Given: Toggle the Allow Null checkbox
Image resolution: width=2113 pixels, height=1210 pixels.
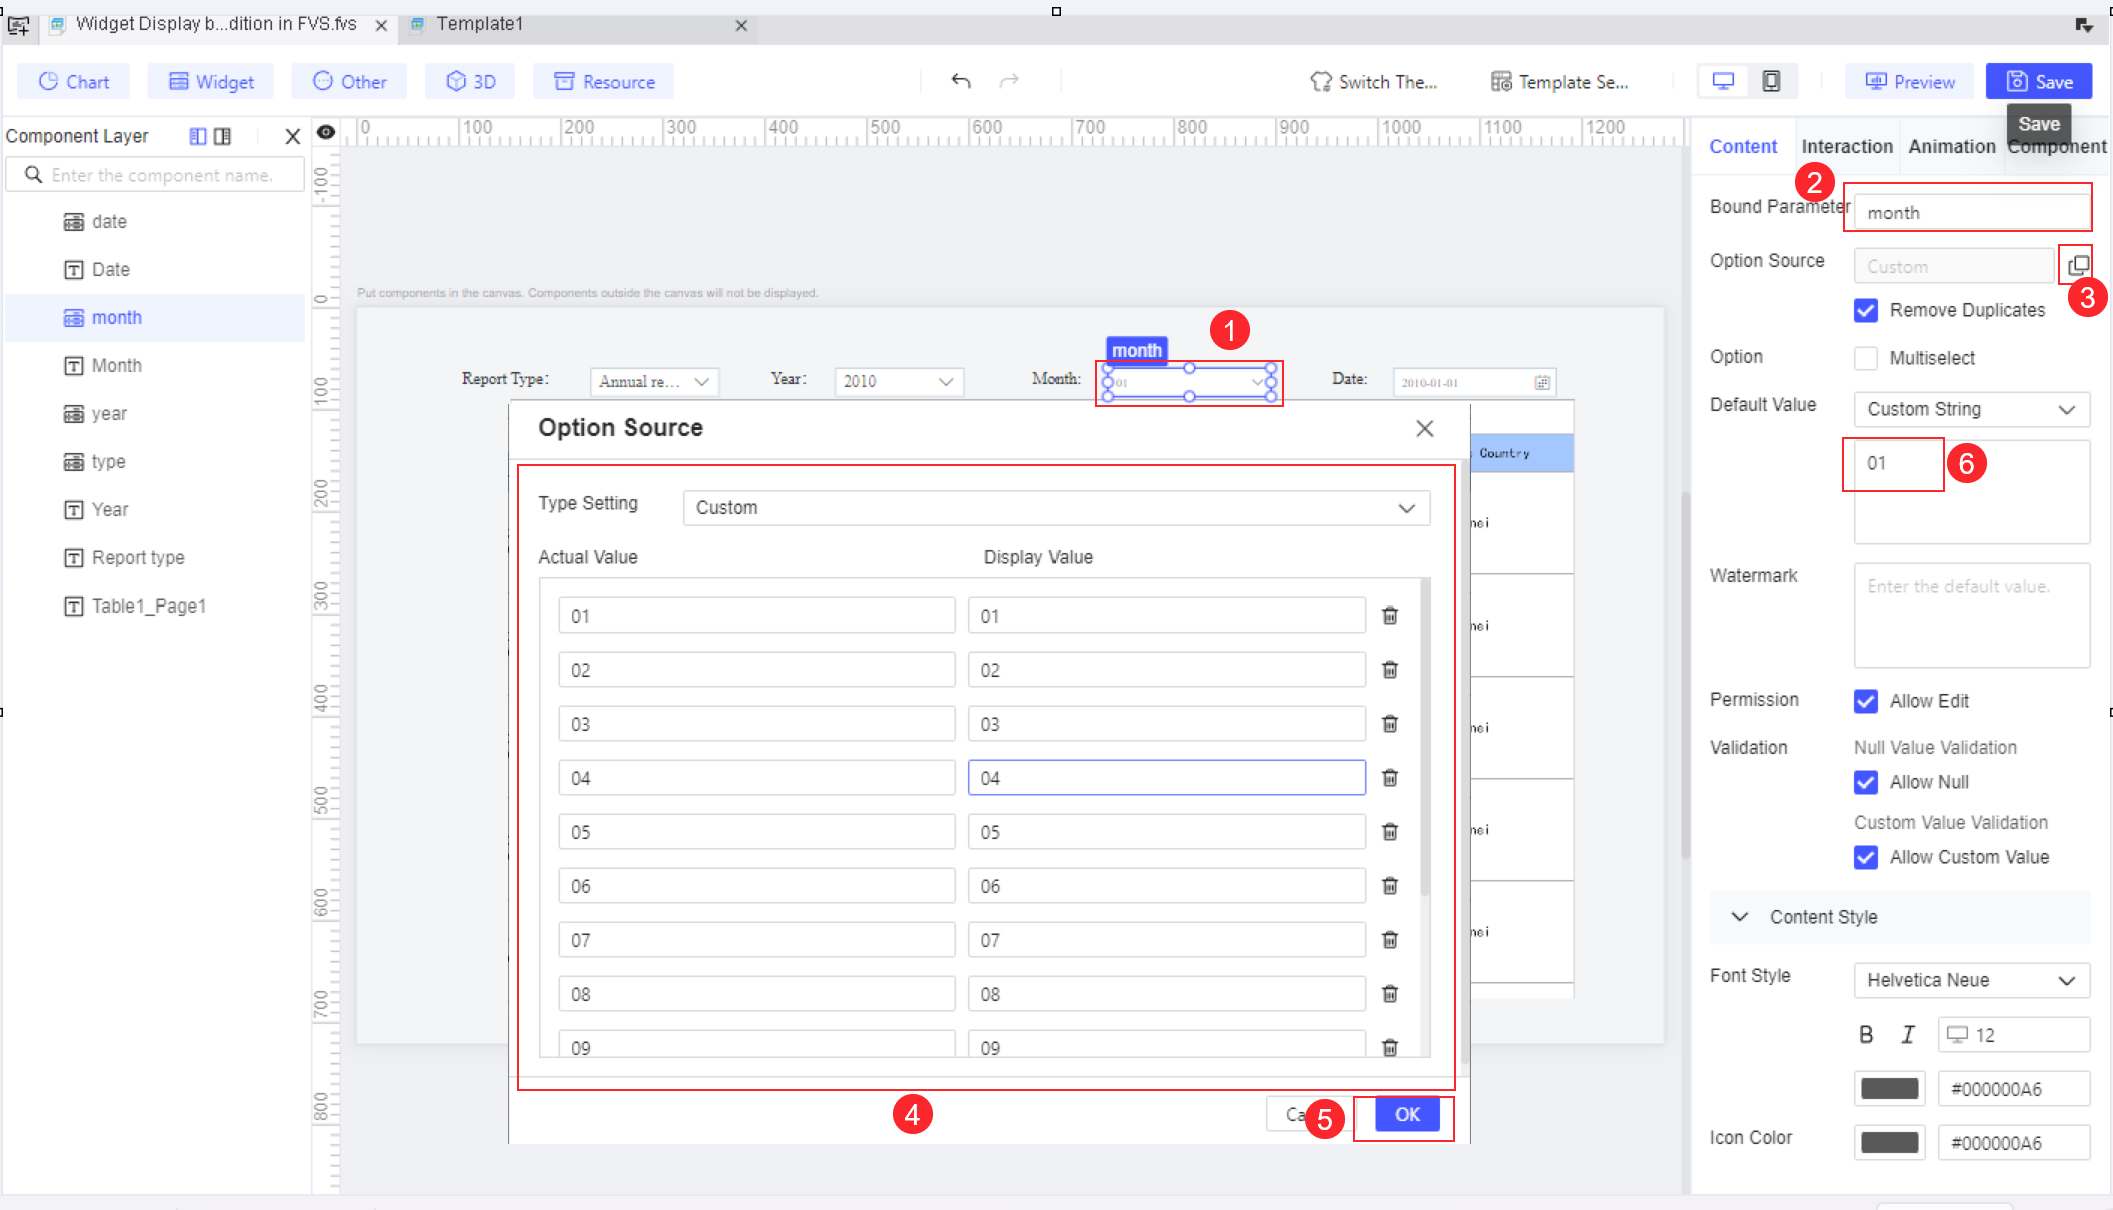Looking at the screenshot, I should [1866, 782].
